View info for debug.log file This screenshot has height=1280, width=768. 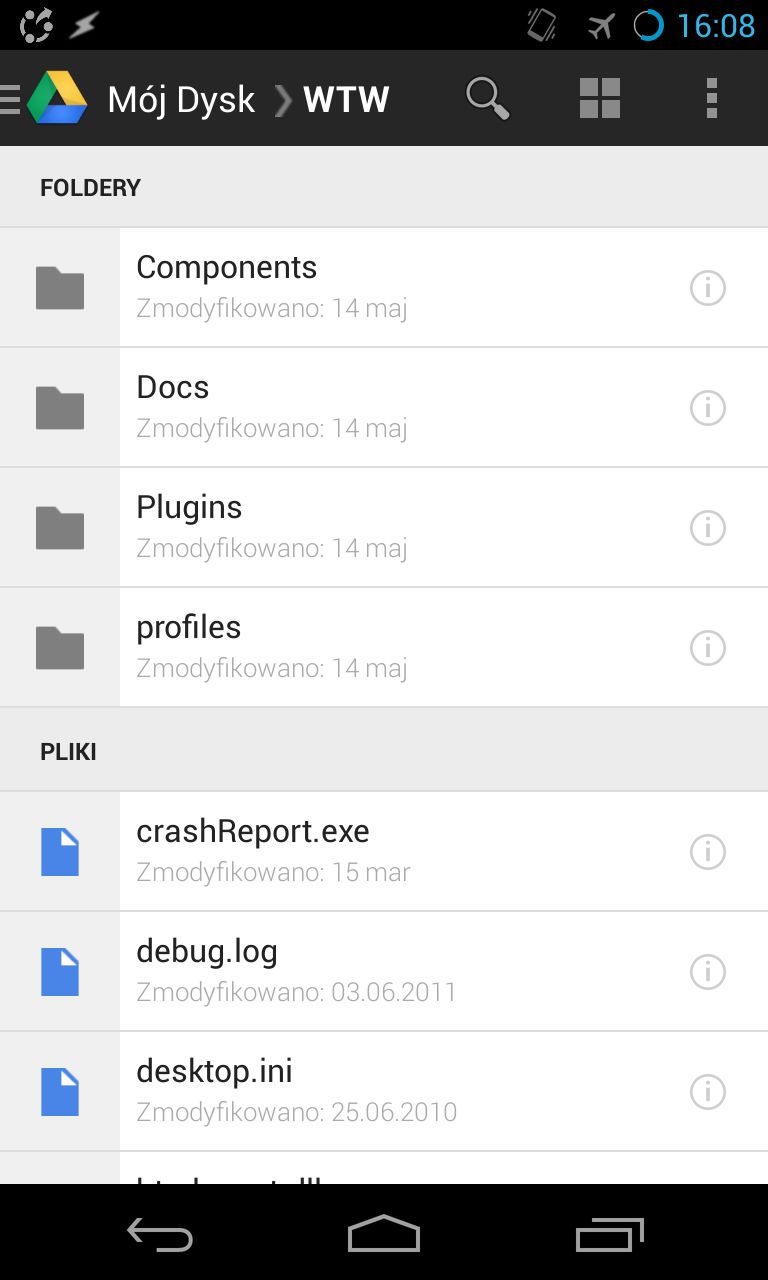(708, 972)
